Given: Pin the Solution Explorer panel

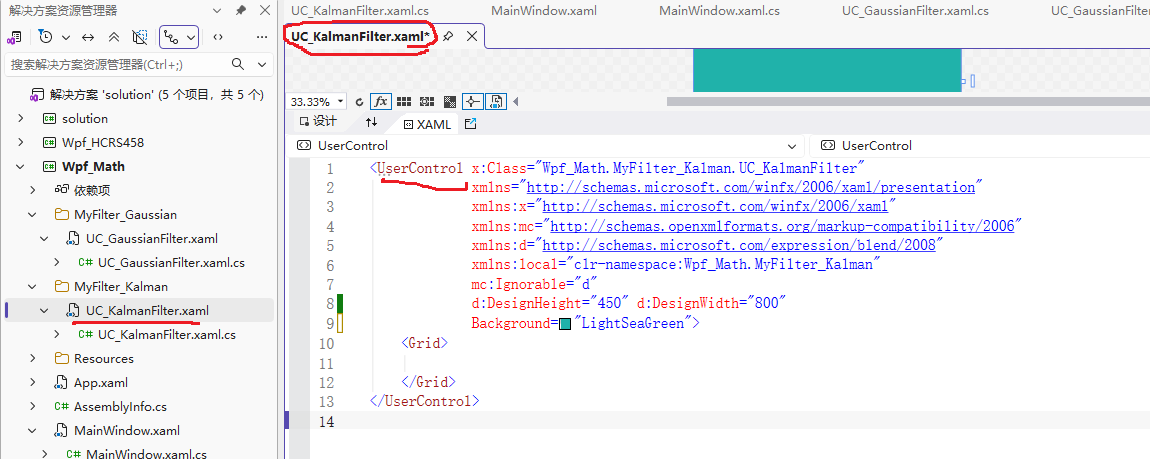Looking at the screenshot, I should [x=241, y=10].
